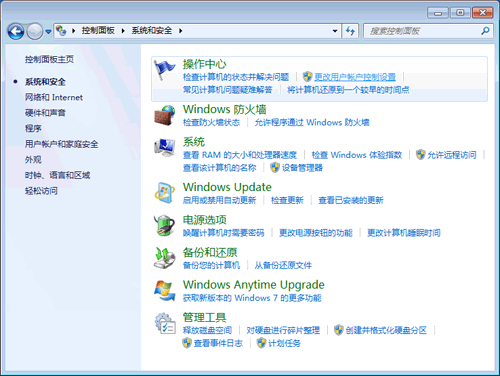Click the Backup and Restore icon
The height and width of the screenshot is (376, 500).
[x=164, y=258]
